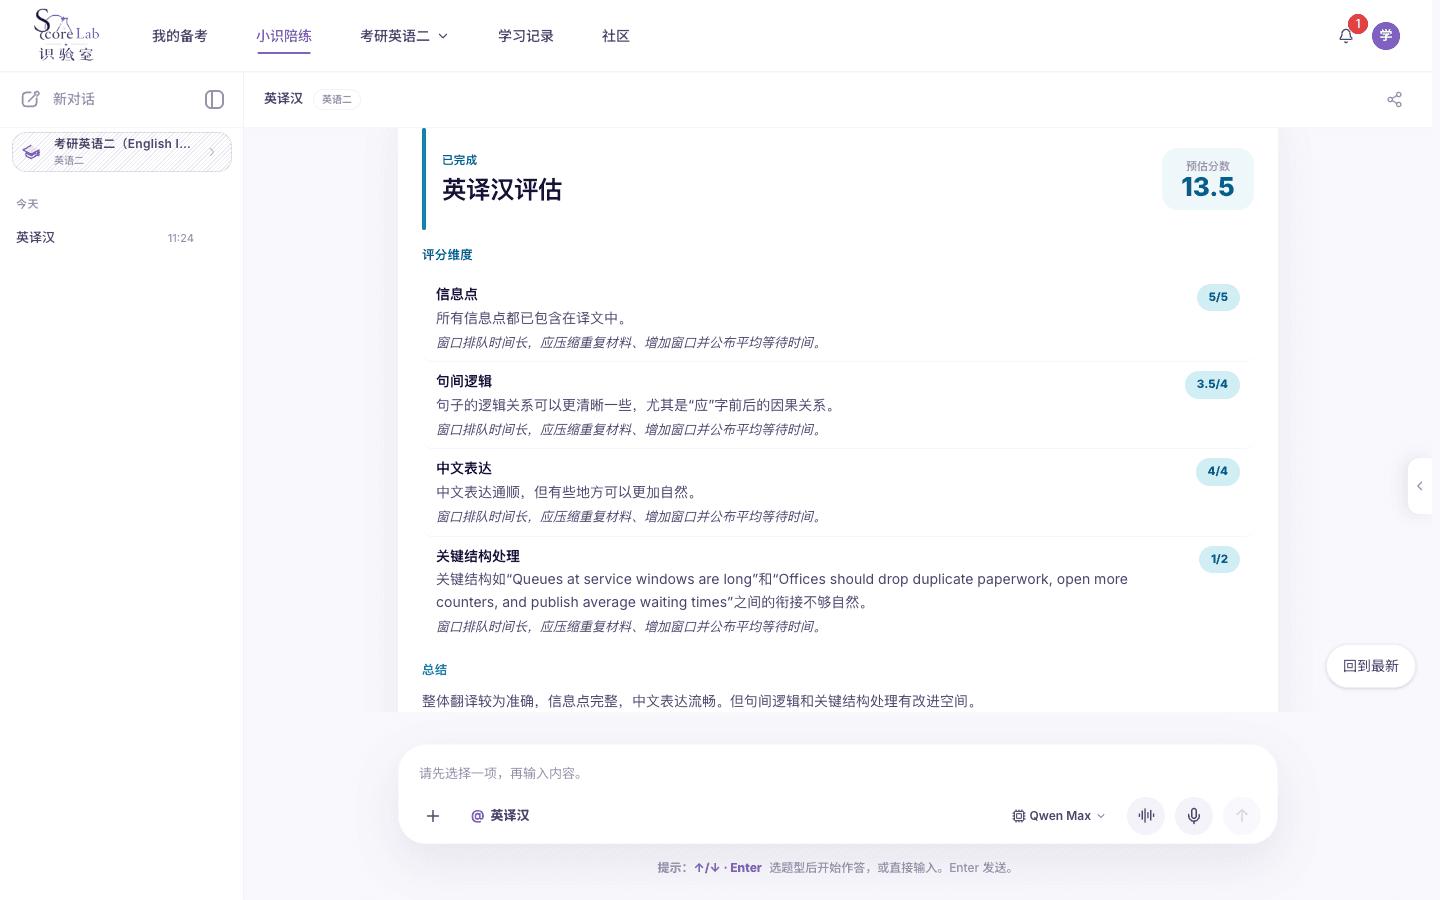Click the @ 英译汉 mode chip

[500, 816]
